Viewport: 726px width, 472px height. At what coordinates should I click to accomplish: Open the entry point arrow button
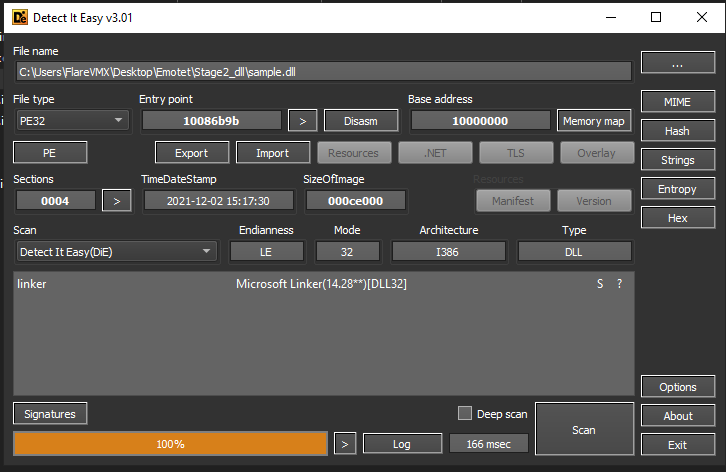pyautogui.click(x=303, y=121)
